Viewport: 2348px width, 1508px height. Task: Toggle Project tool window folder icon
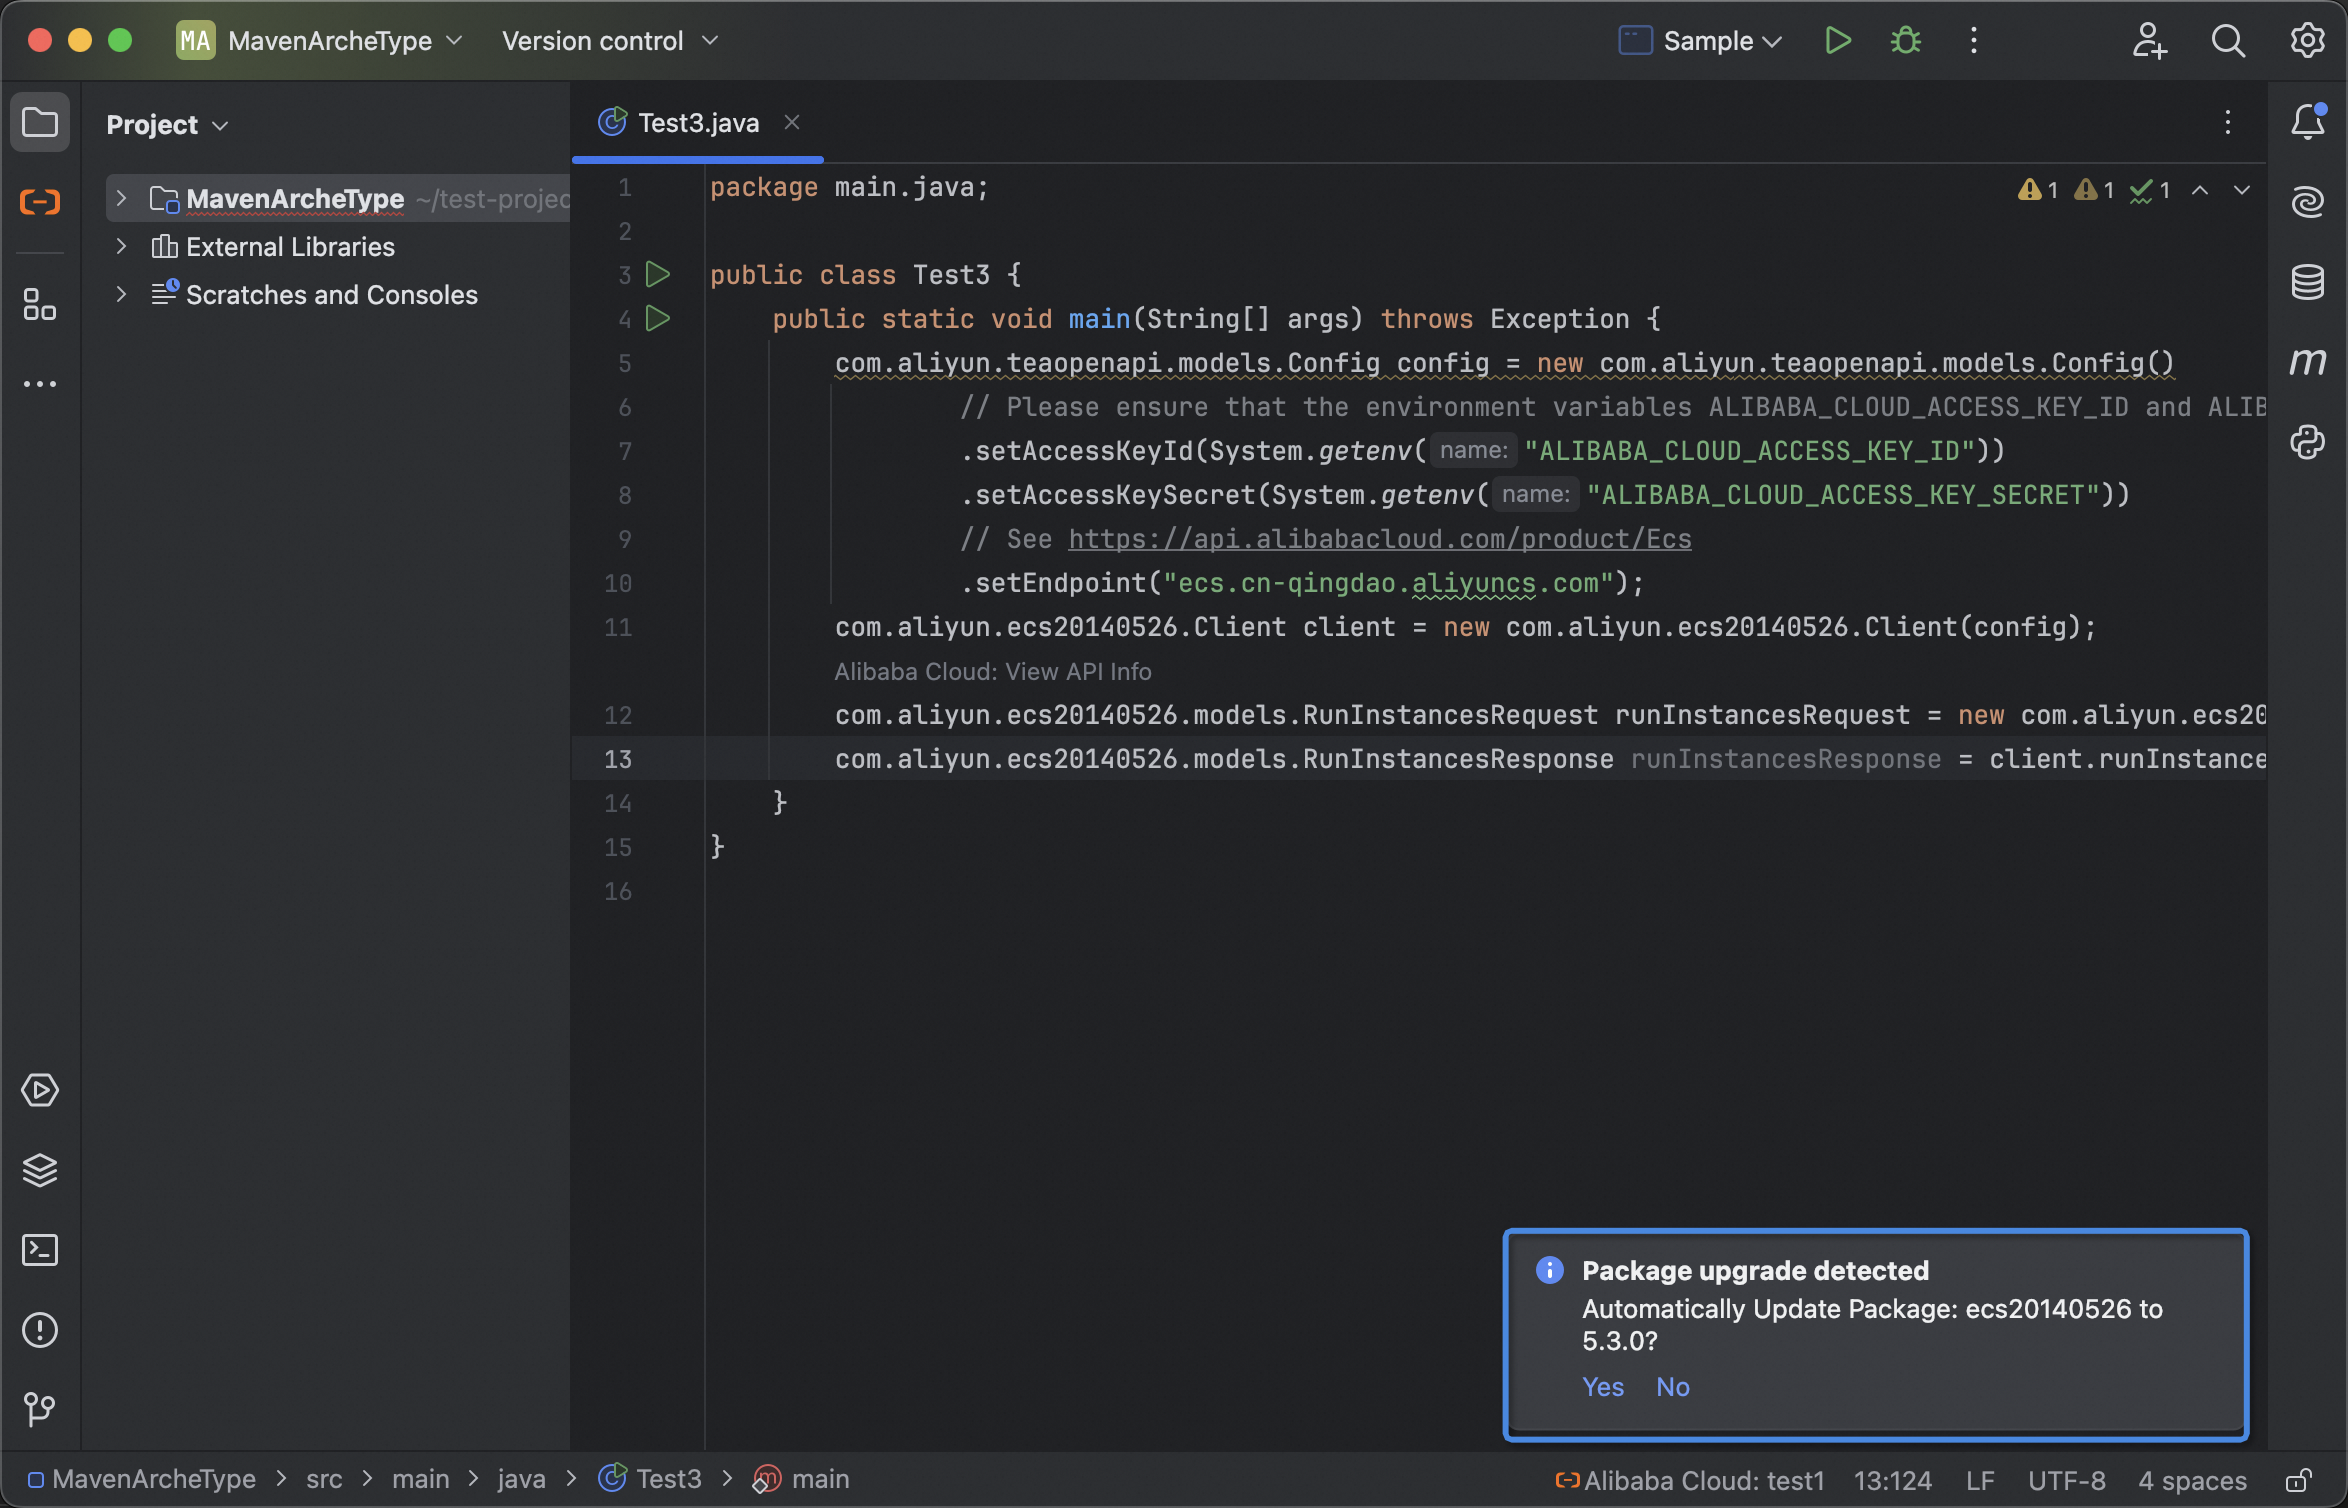click(x=40, y=123)
